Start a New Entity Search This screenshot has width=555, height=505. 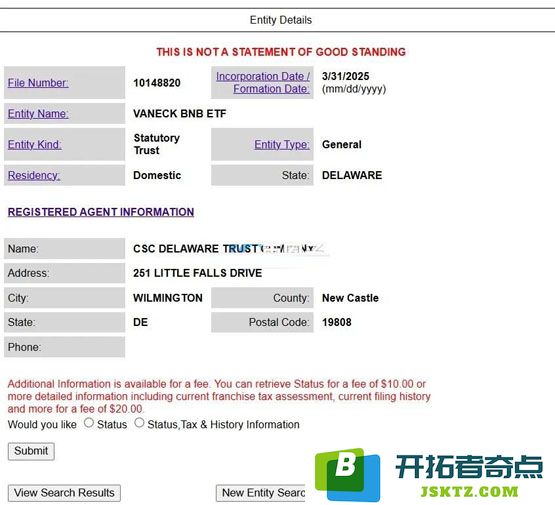(261, 493)
